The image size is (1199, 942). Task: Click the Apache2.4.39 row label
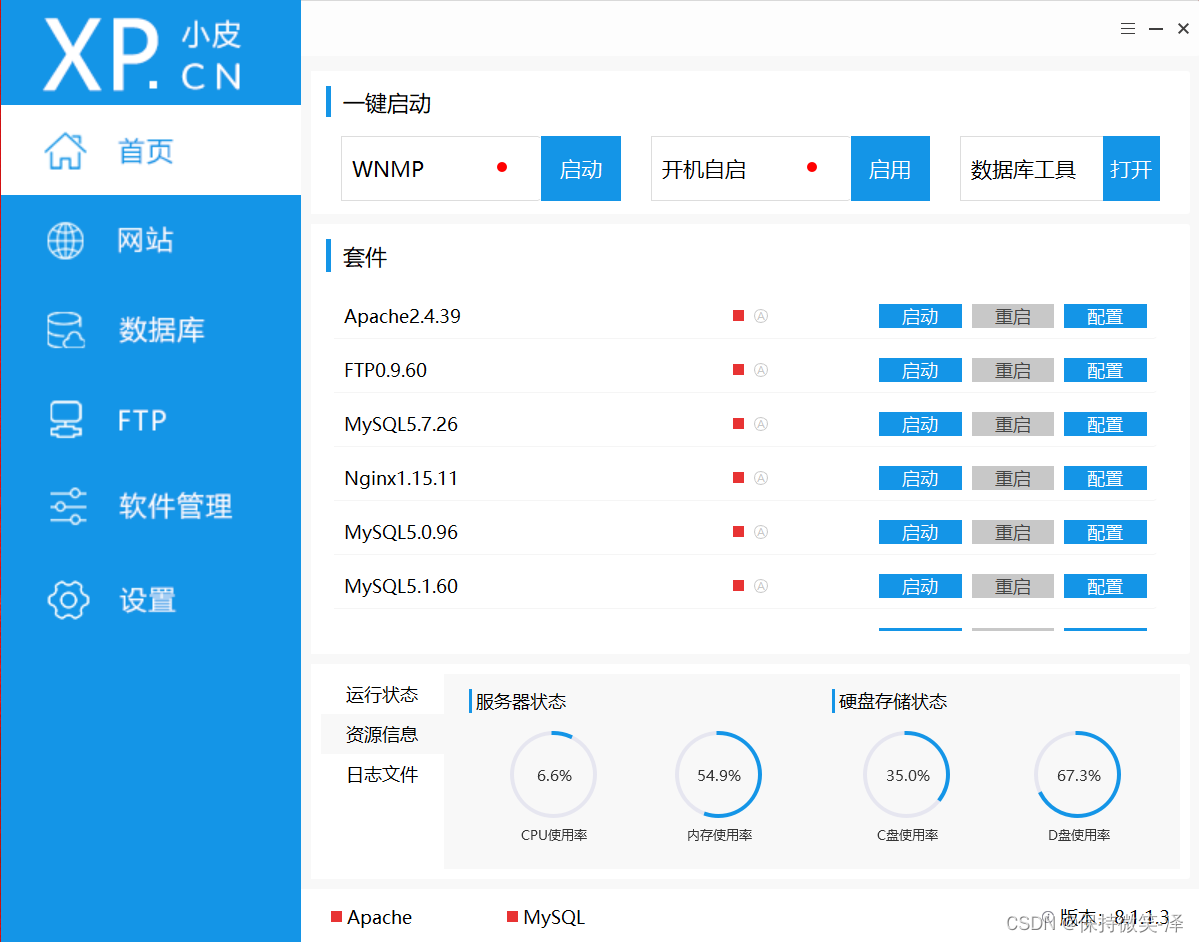[x=402, y=317]
